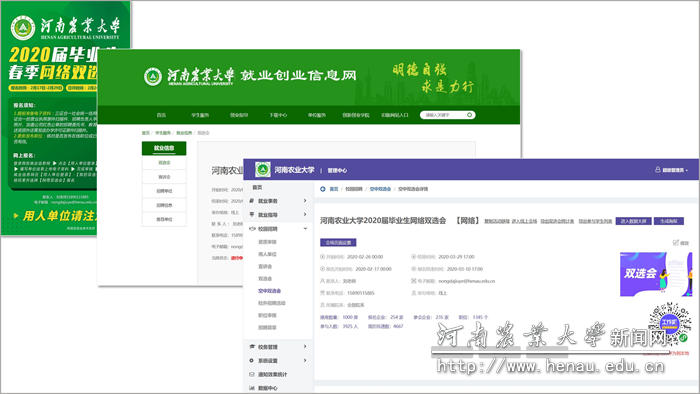
Task: Click 首页 in the green site navigation bar
Action: pos(161,115)
